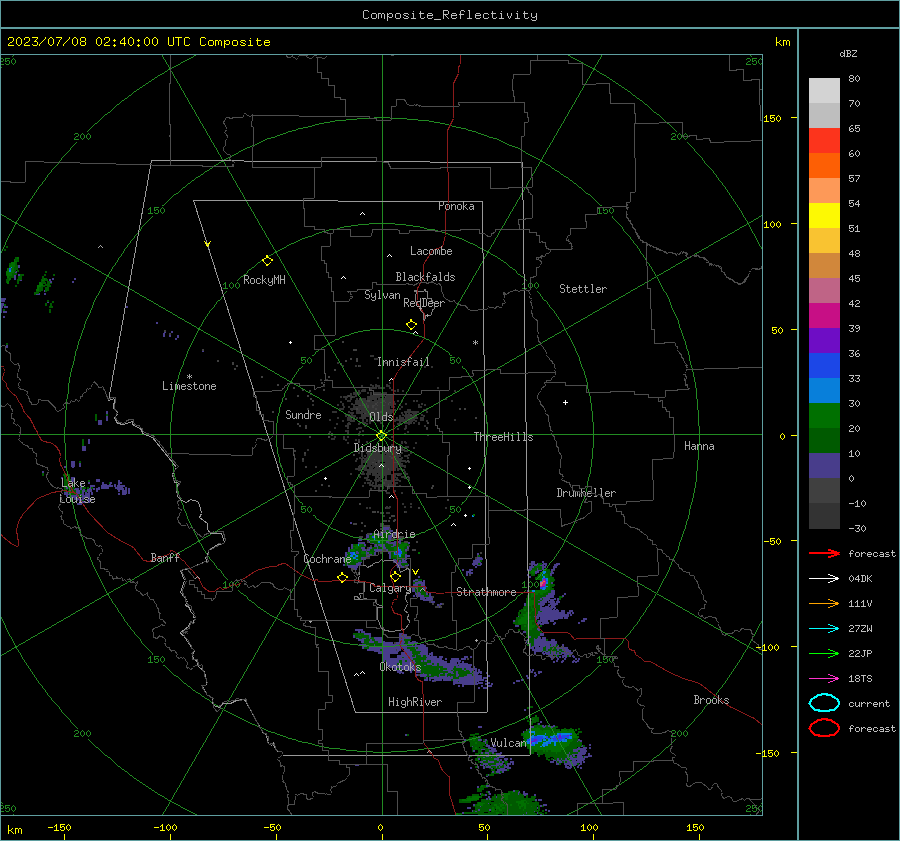The height and width of the screenshot is (841, 900).
Task: Click the white plus marker west of Hanna
Action: (565, 402)
